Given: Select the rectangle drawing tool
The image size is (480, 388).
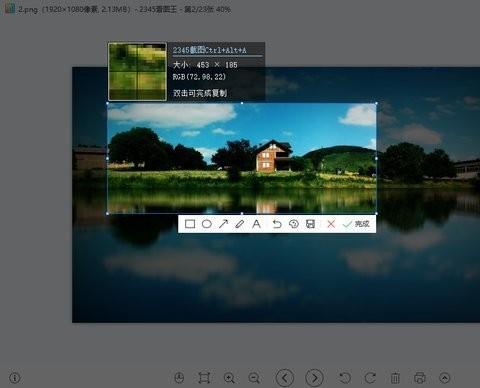Looking at the screenshot, I should (190, 224).
